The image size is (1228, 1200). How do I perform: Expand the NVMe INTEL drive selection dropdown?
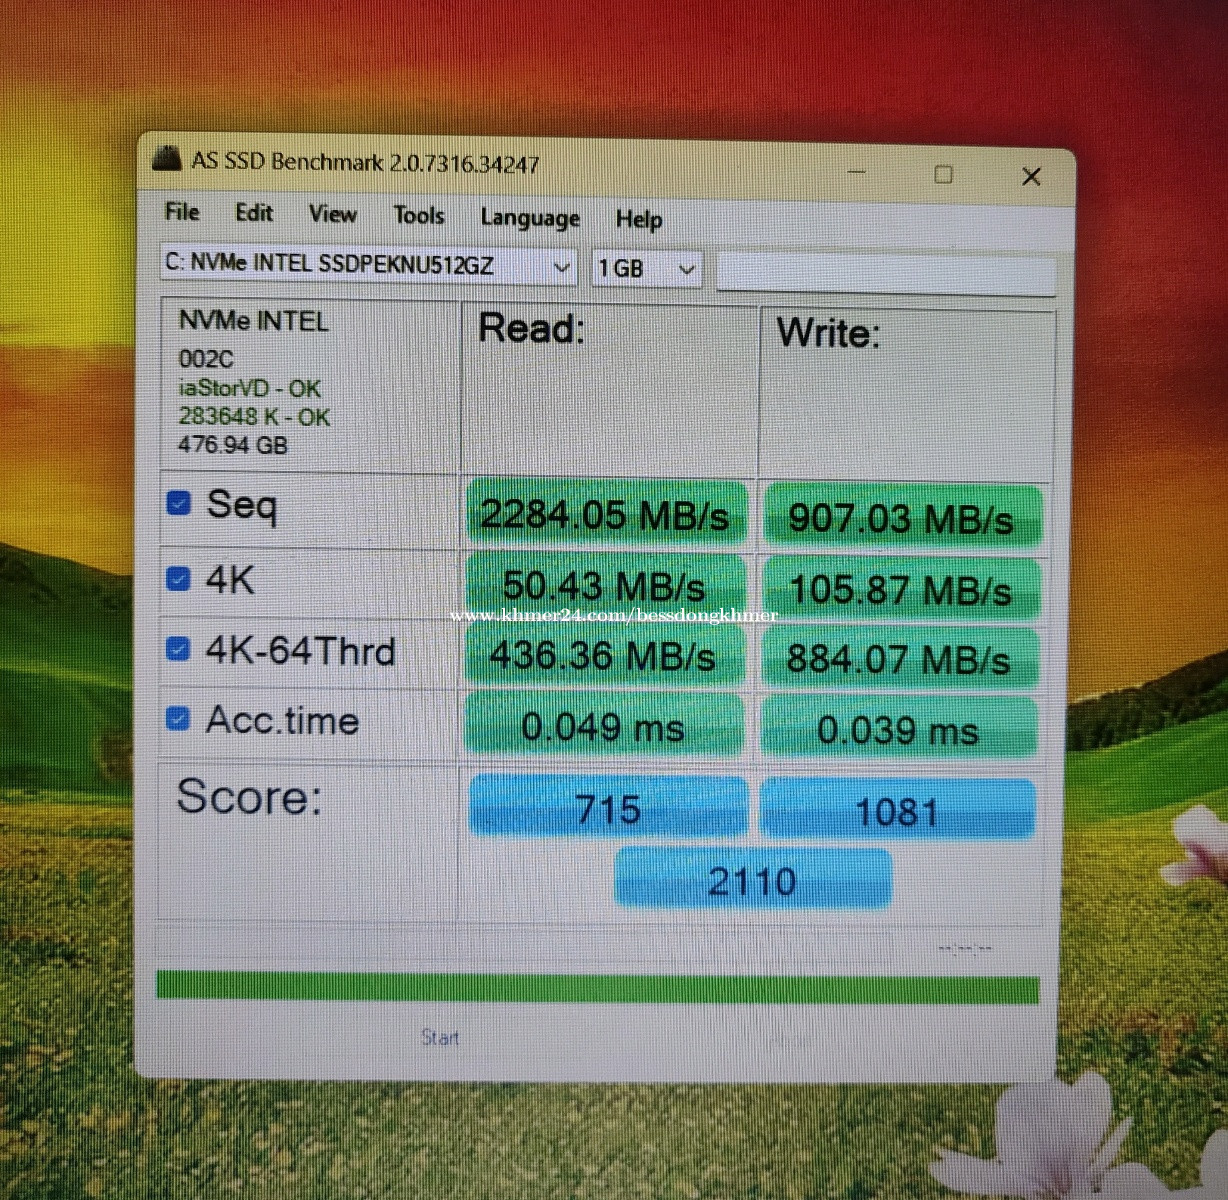[561, 267]
